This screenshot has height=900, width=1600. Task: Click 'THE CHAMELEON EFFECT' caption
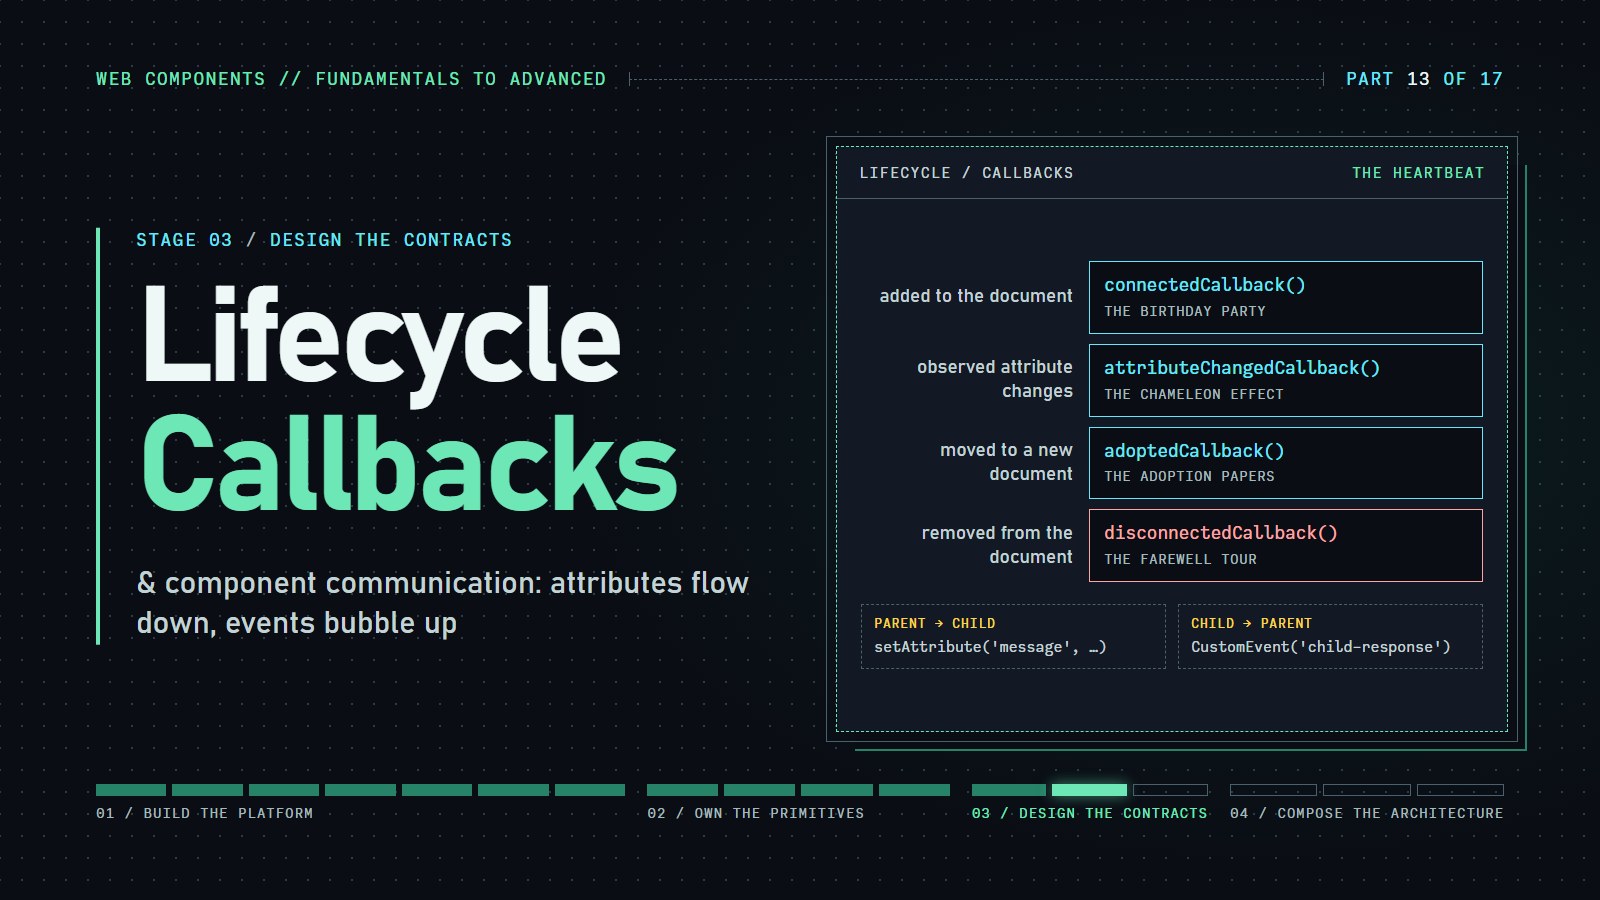pos(1194,394)
